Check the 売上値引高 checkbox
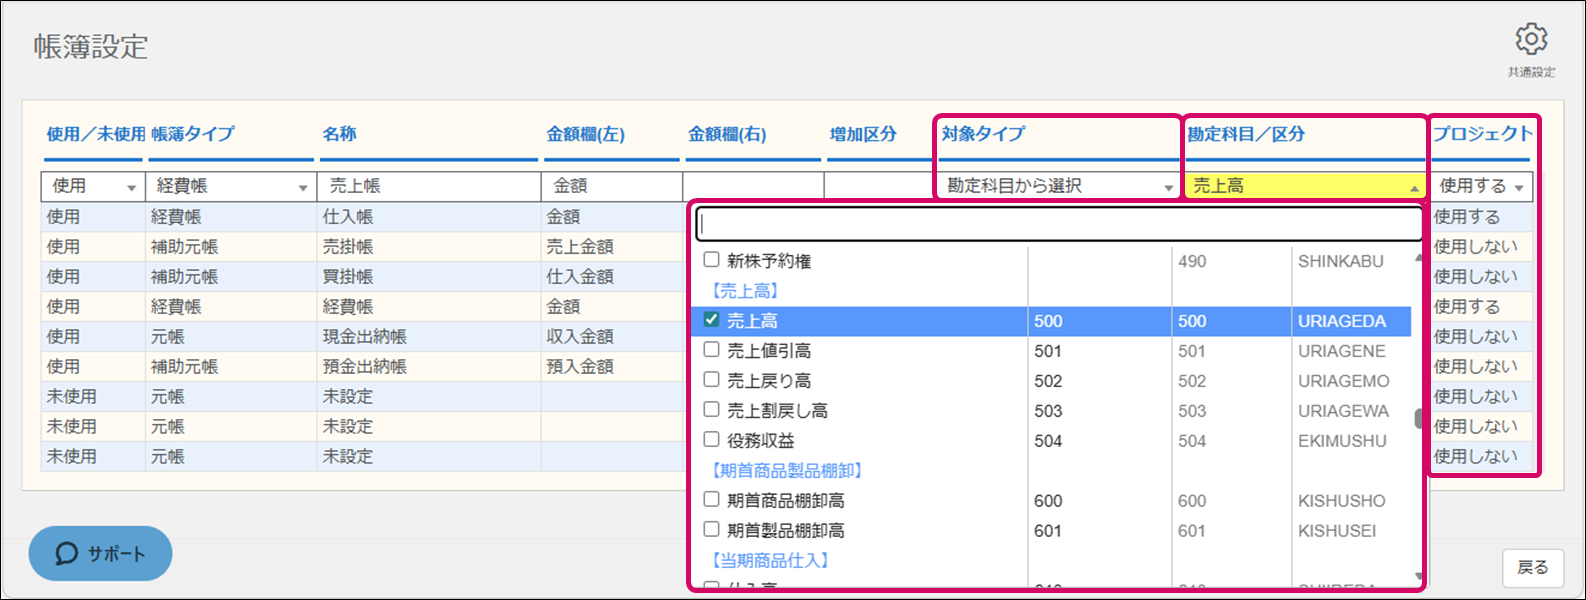This screenshot has width=1586, height=600. (712, 350)
